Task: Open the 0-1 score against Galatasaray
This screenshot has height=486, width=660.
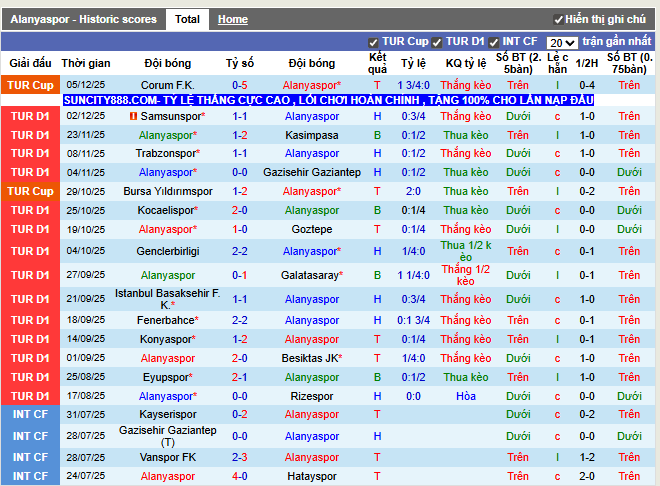Action: [240, 275]
